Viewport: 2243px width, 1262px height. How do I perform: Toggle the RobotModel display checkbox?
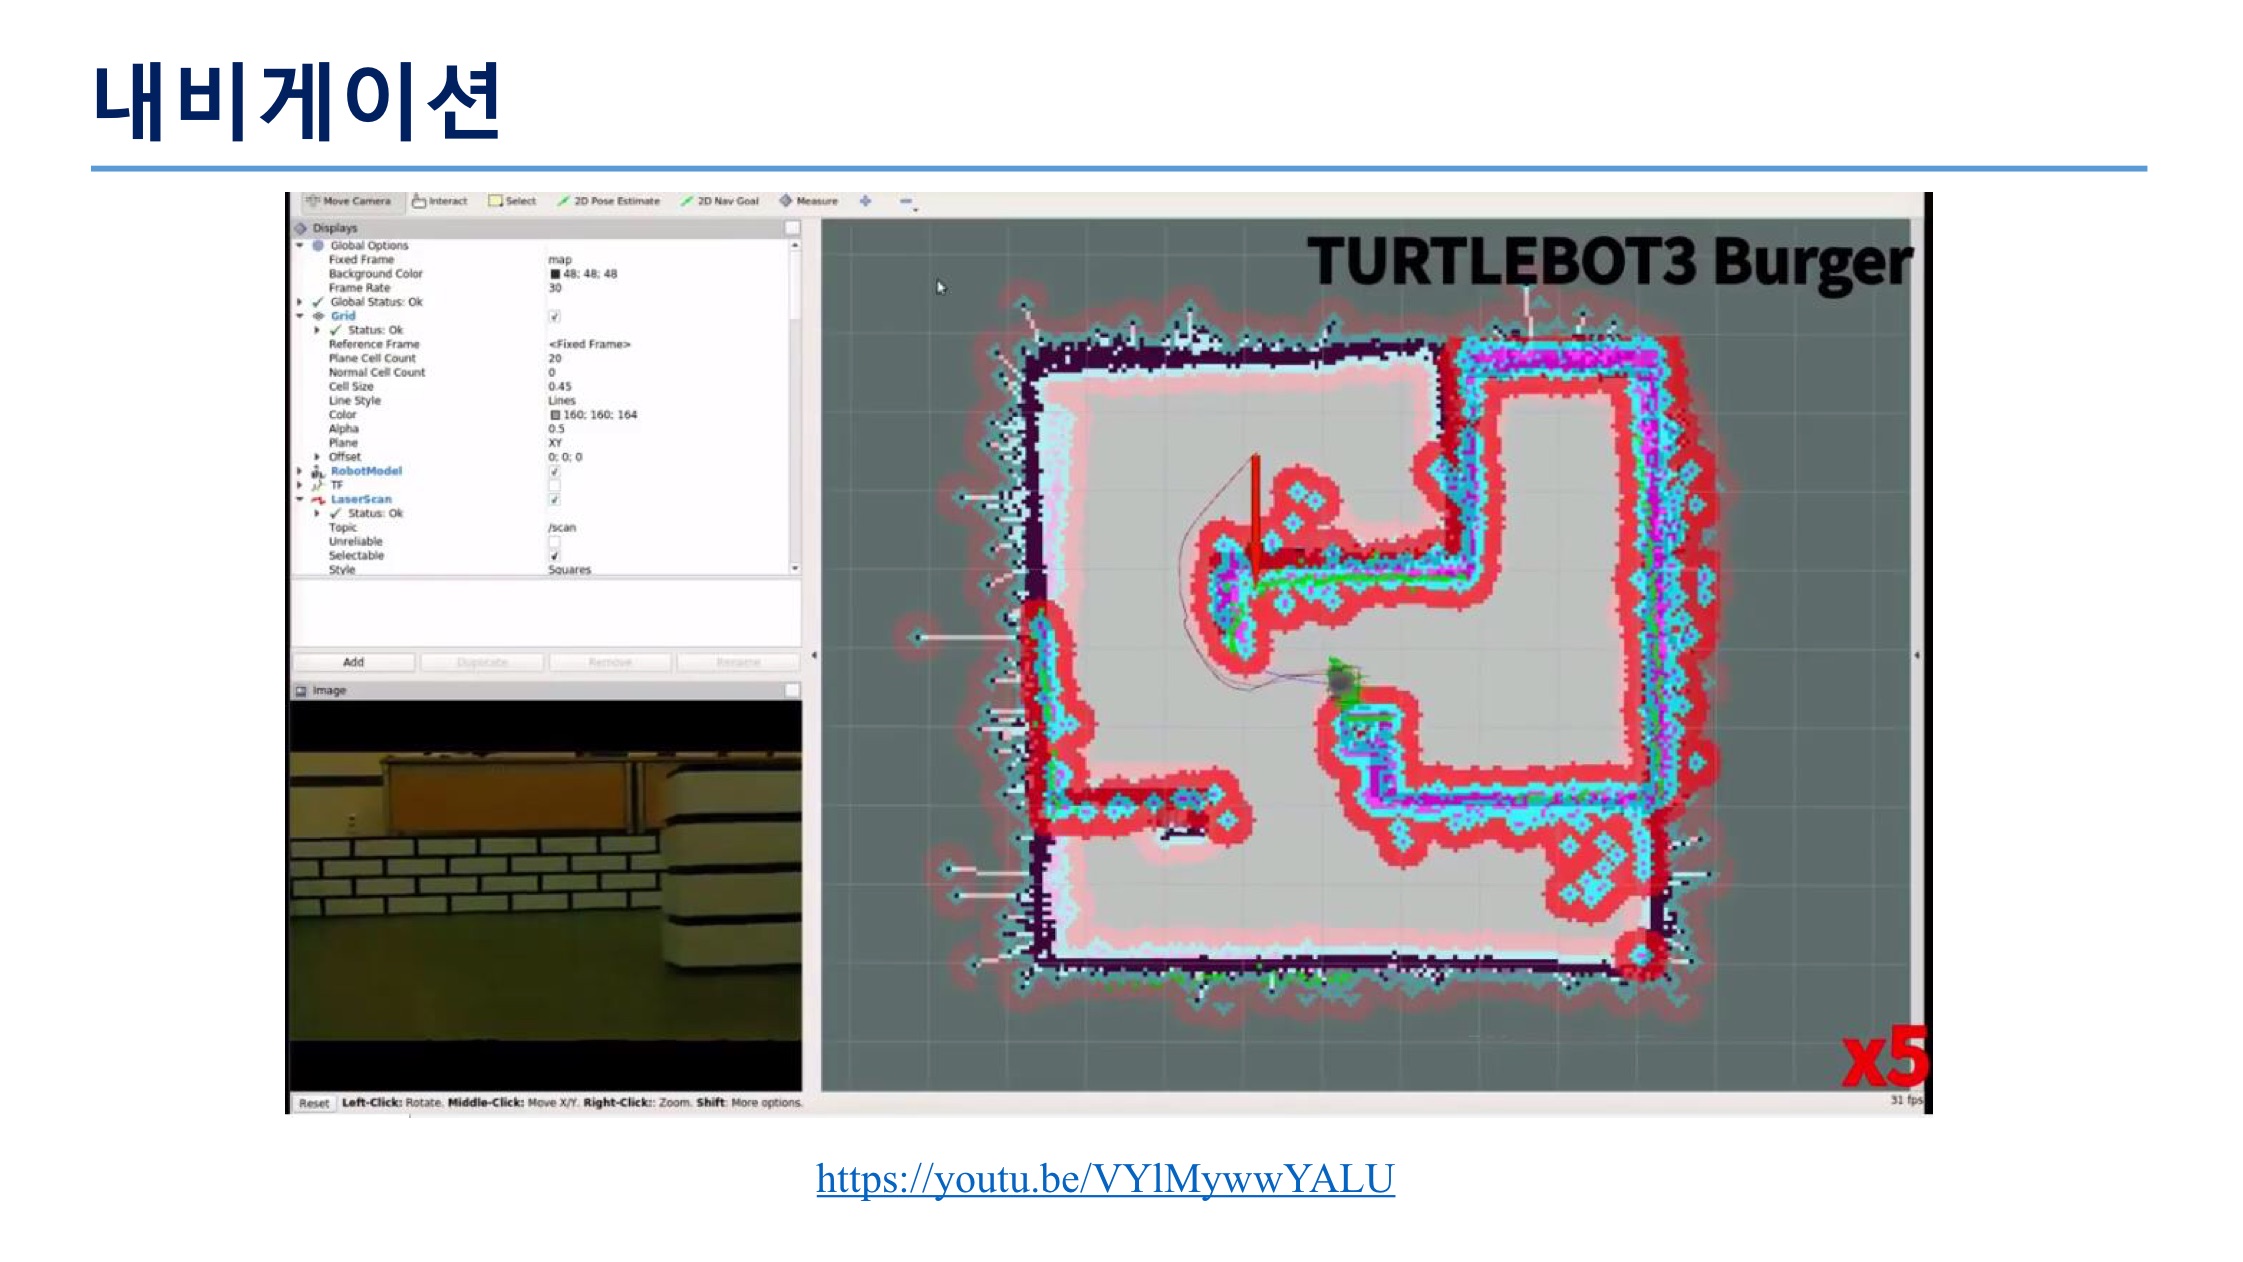554,471
